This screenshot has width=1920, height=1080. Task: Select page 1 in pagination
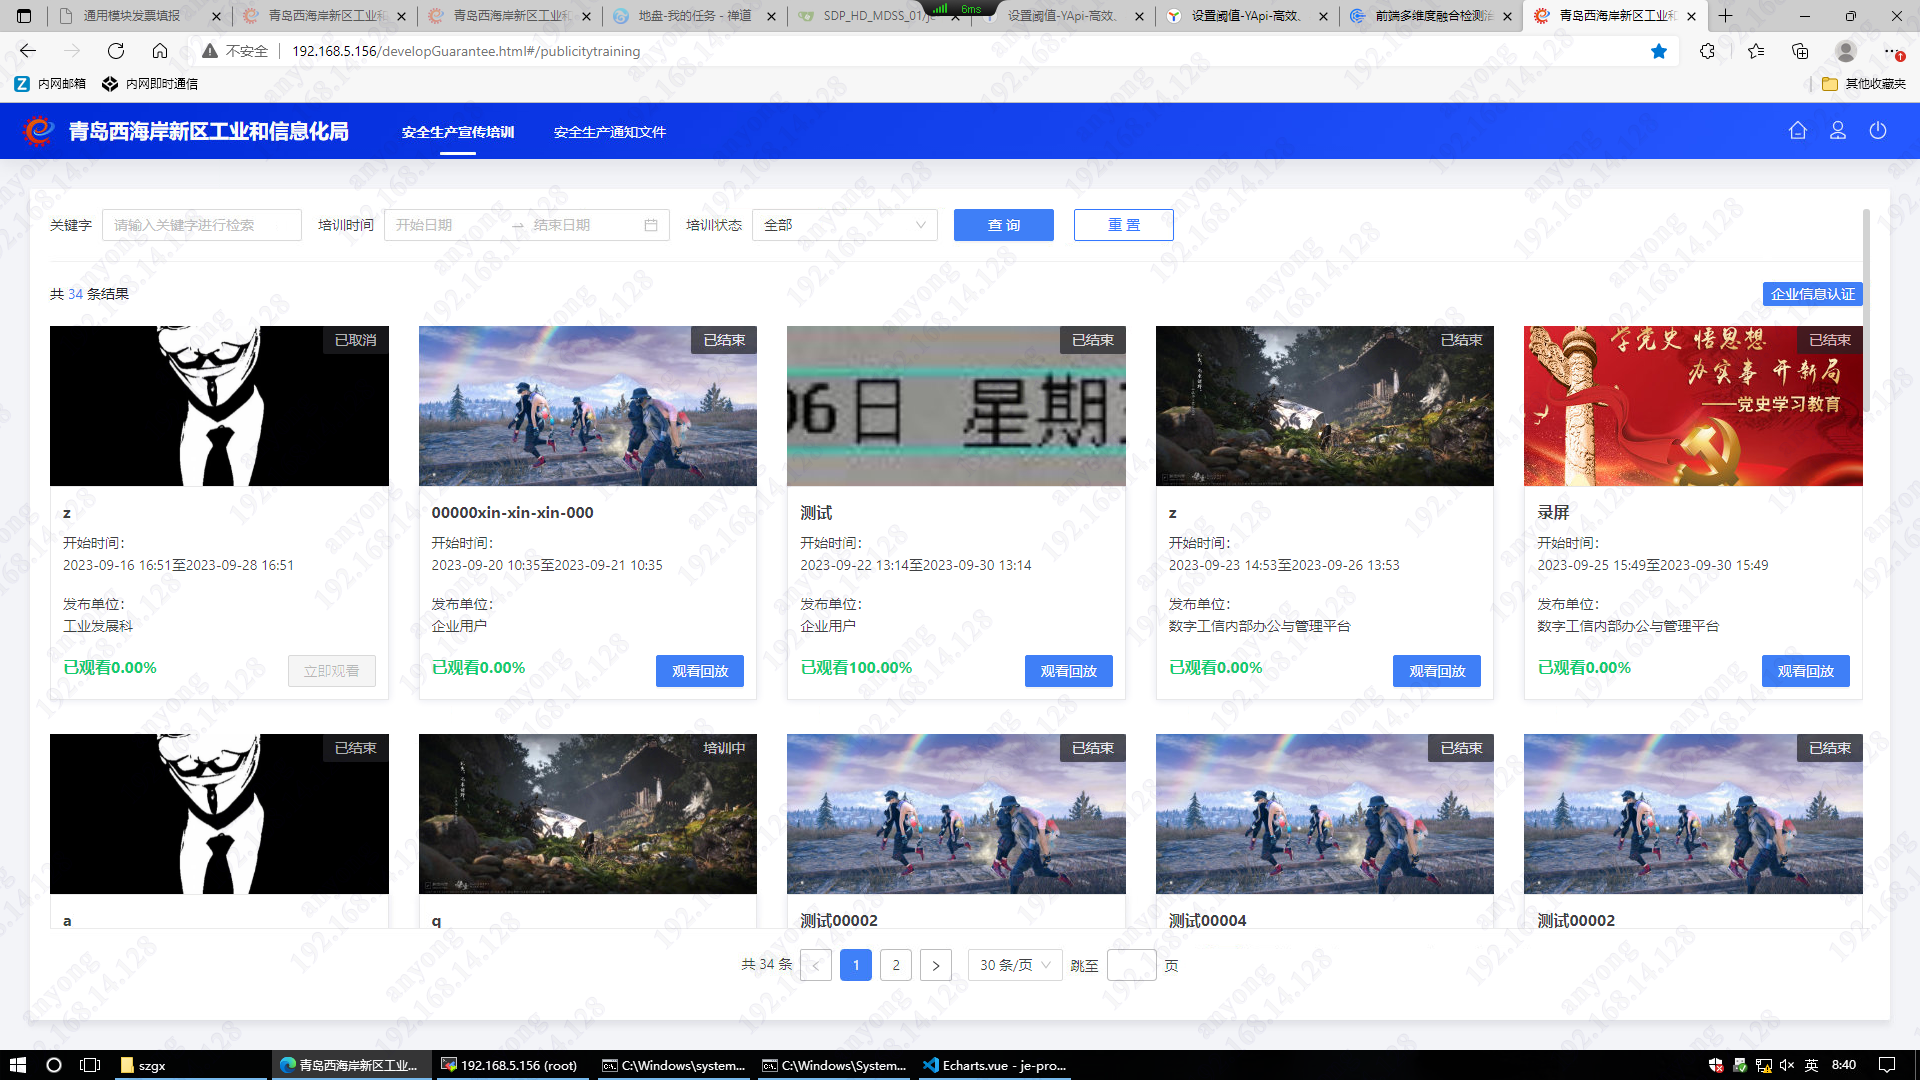[x=856, y=965]
